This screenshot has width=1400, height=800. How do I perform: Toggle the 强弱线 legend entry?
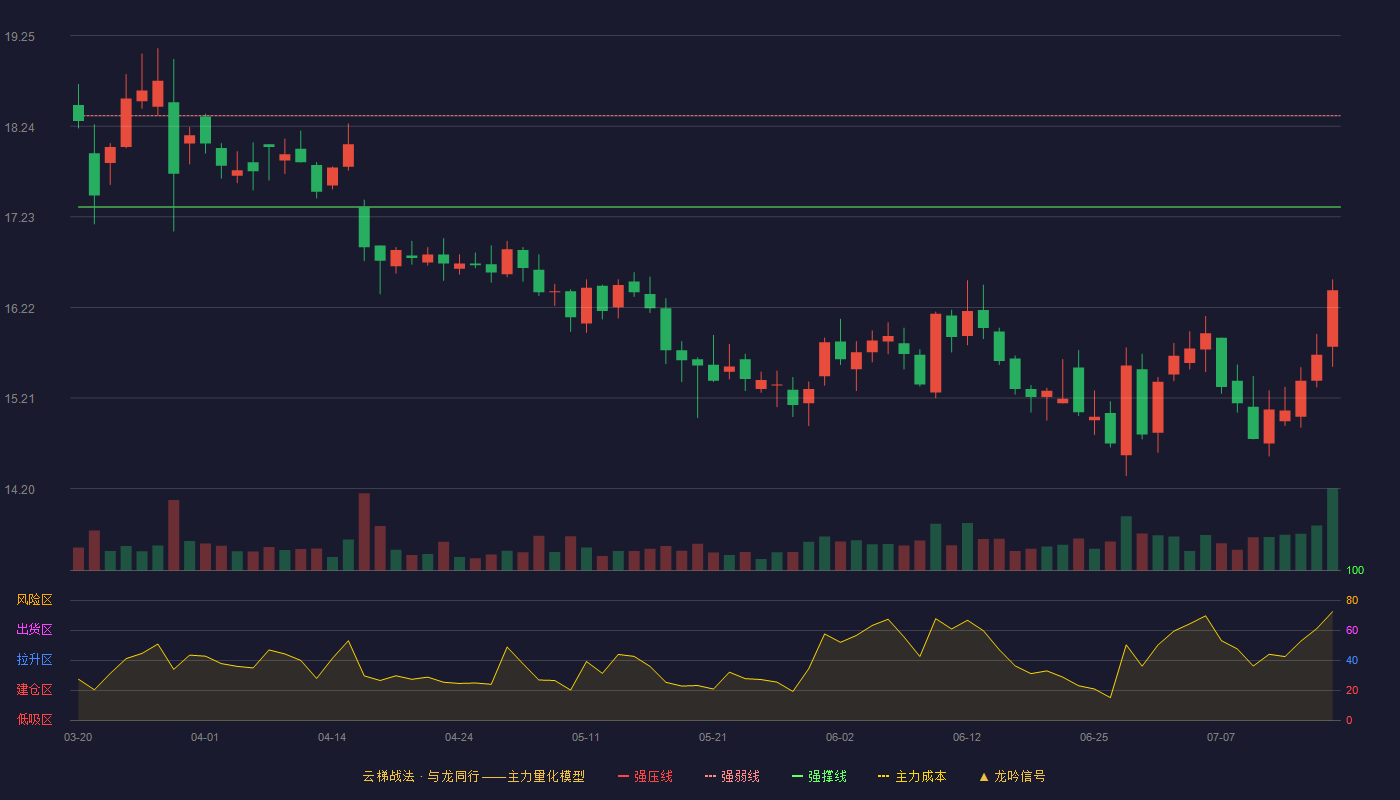pyautogui.click(x=732, y=776)
